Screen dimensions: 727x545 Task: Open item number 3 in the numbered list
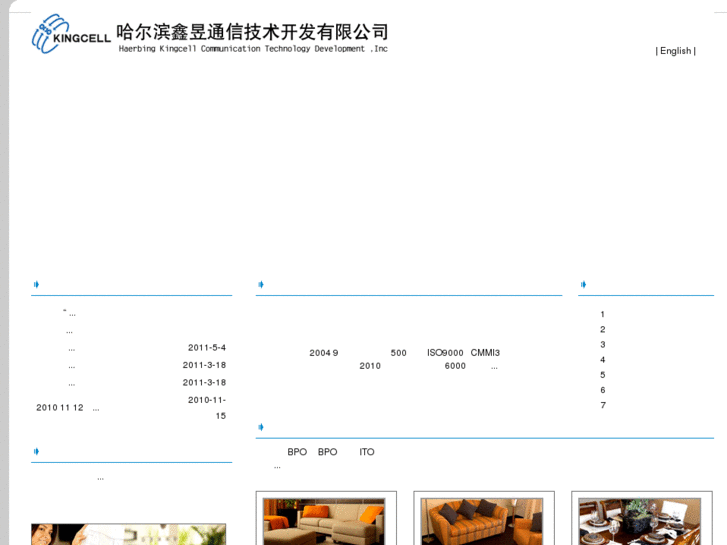click(x=602, y=345)
